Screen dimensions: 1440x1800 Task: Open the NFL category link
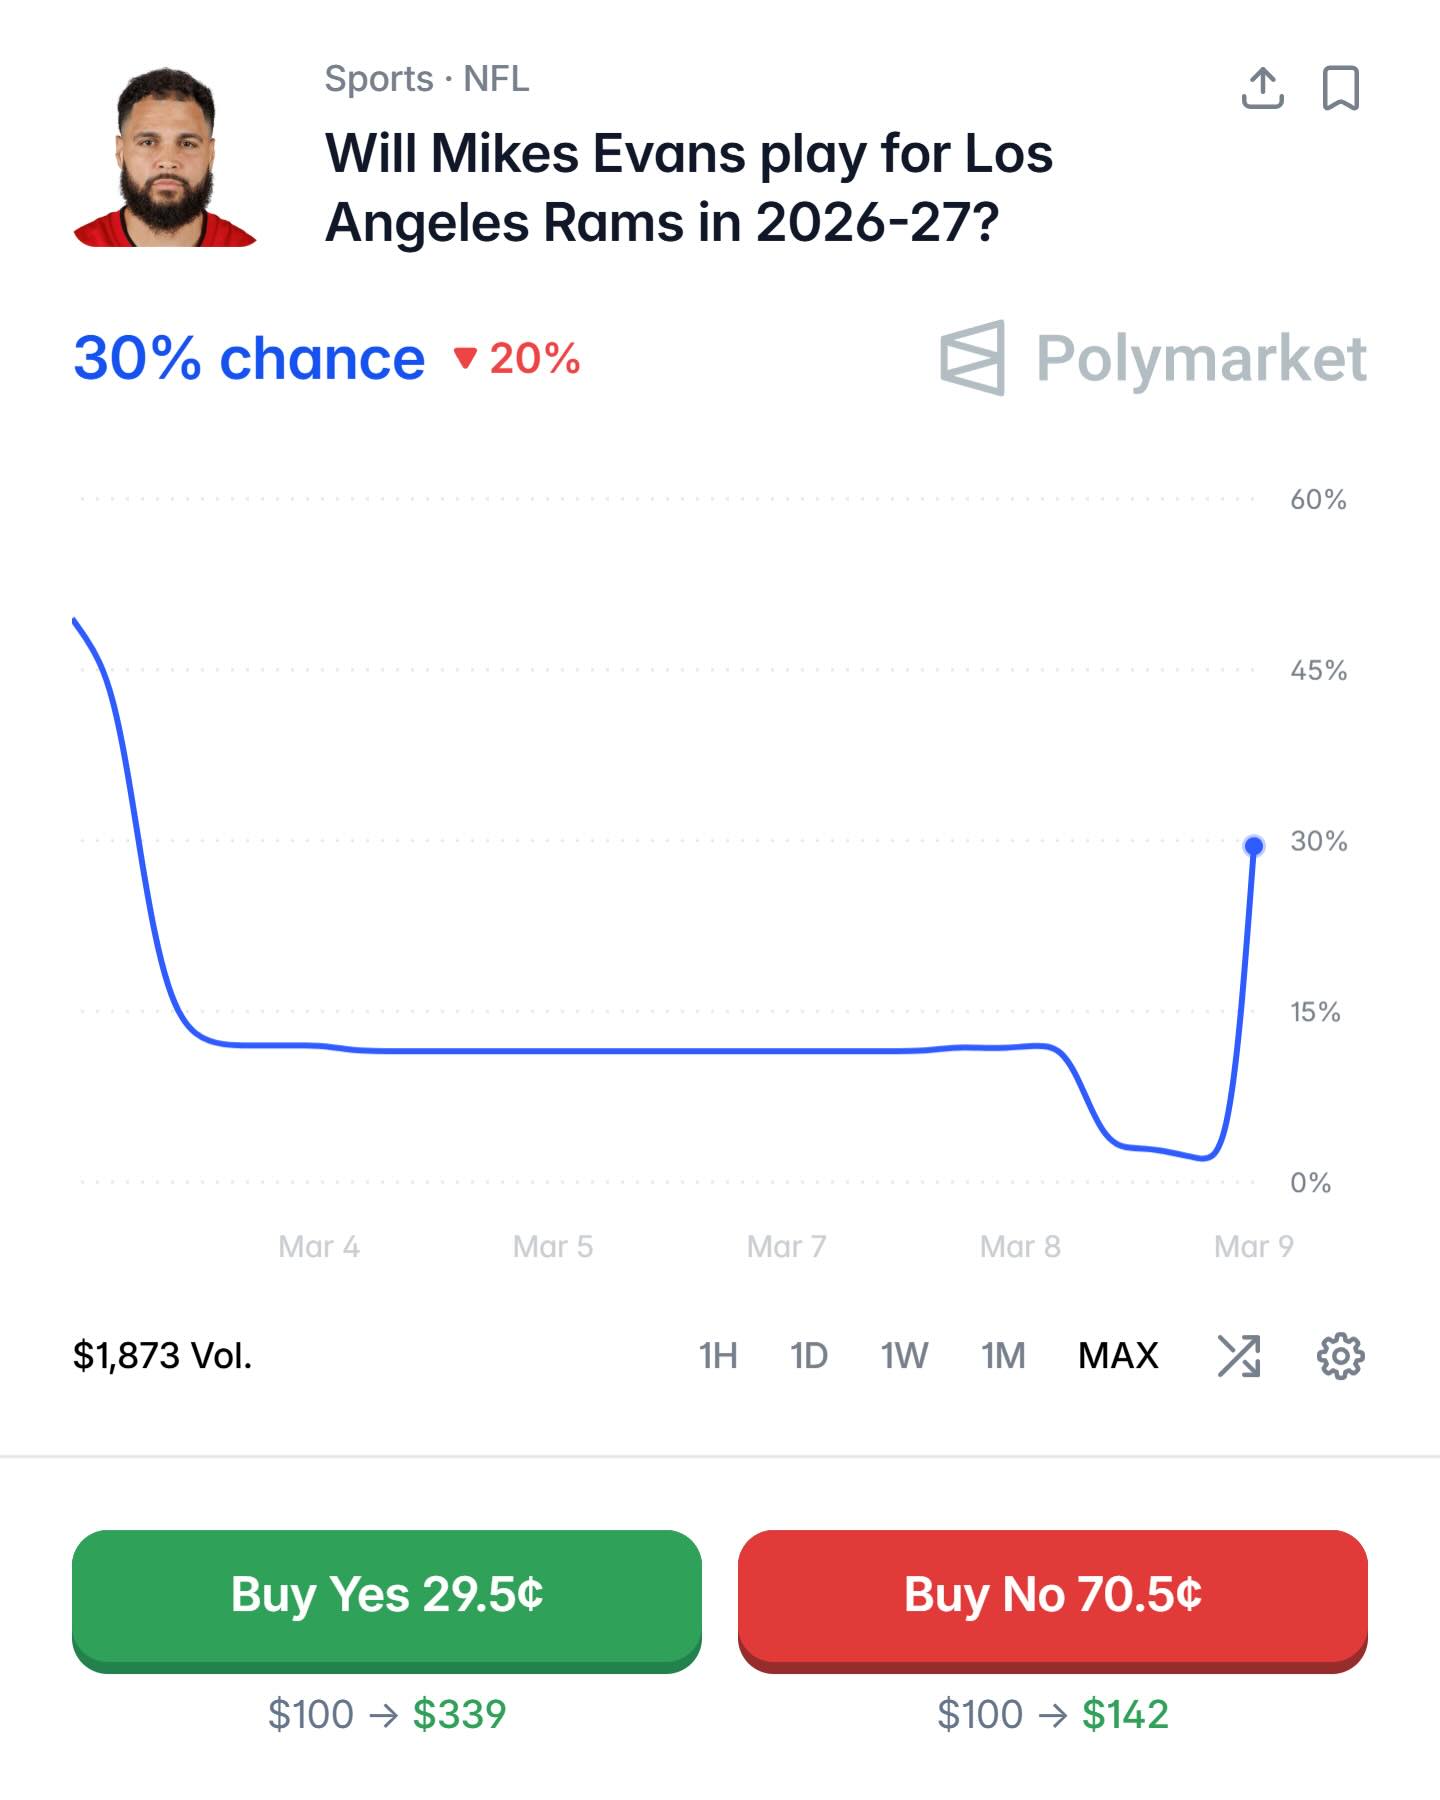click(496, 79)
